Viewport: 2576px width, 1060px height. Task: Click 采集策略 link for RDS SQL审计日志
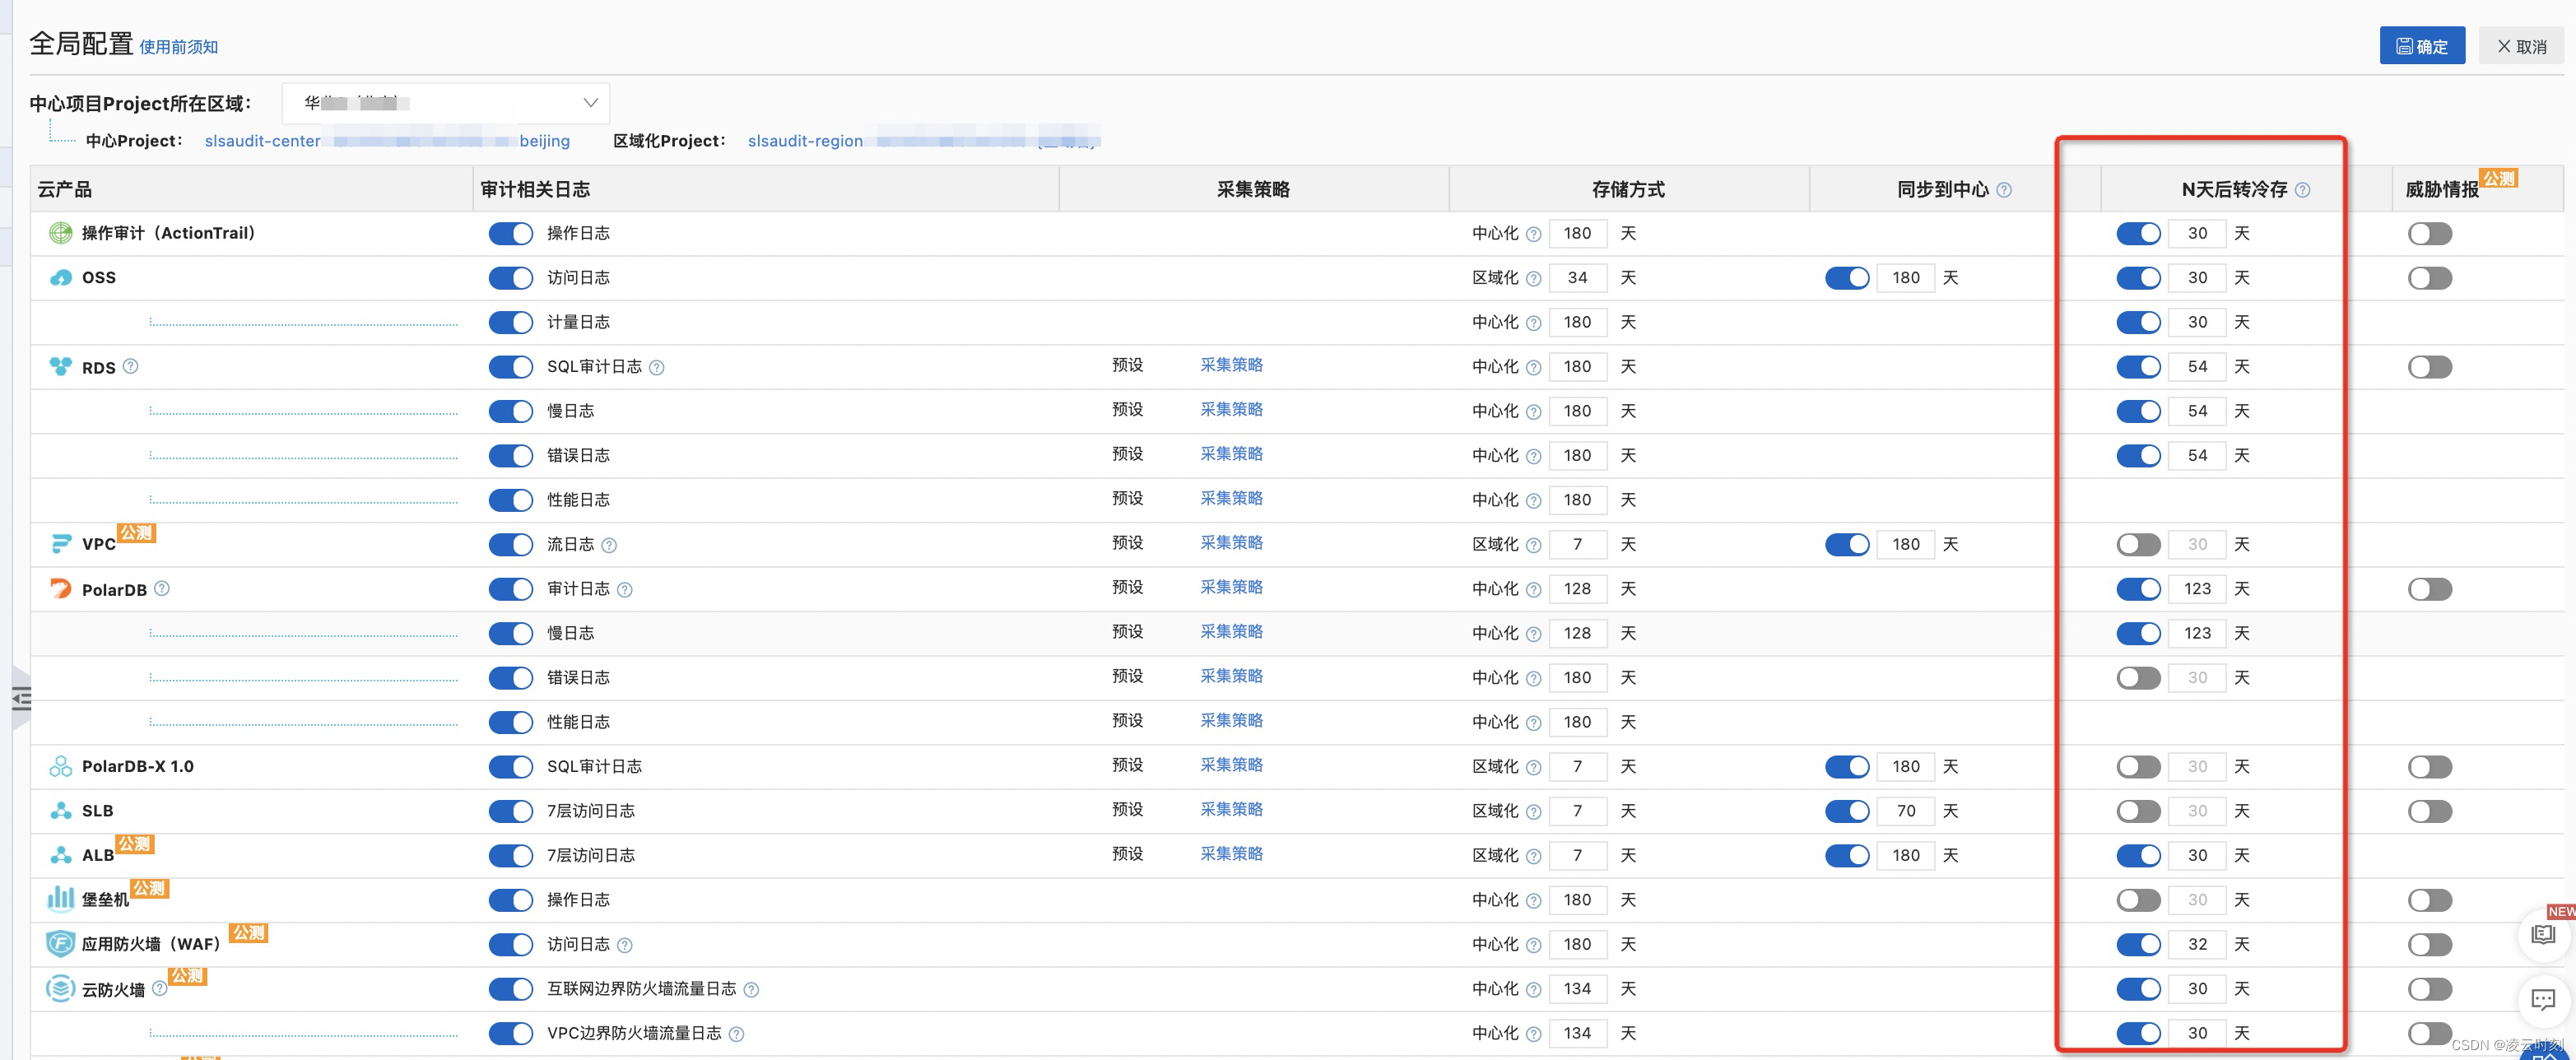coord(1231,365)
